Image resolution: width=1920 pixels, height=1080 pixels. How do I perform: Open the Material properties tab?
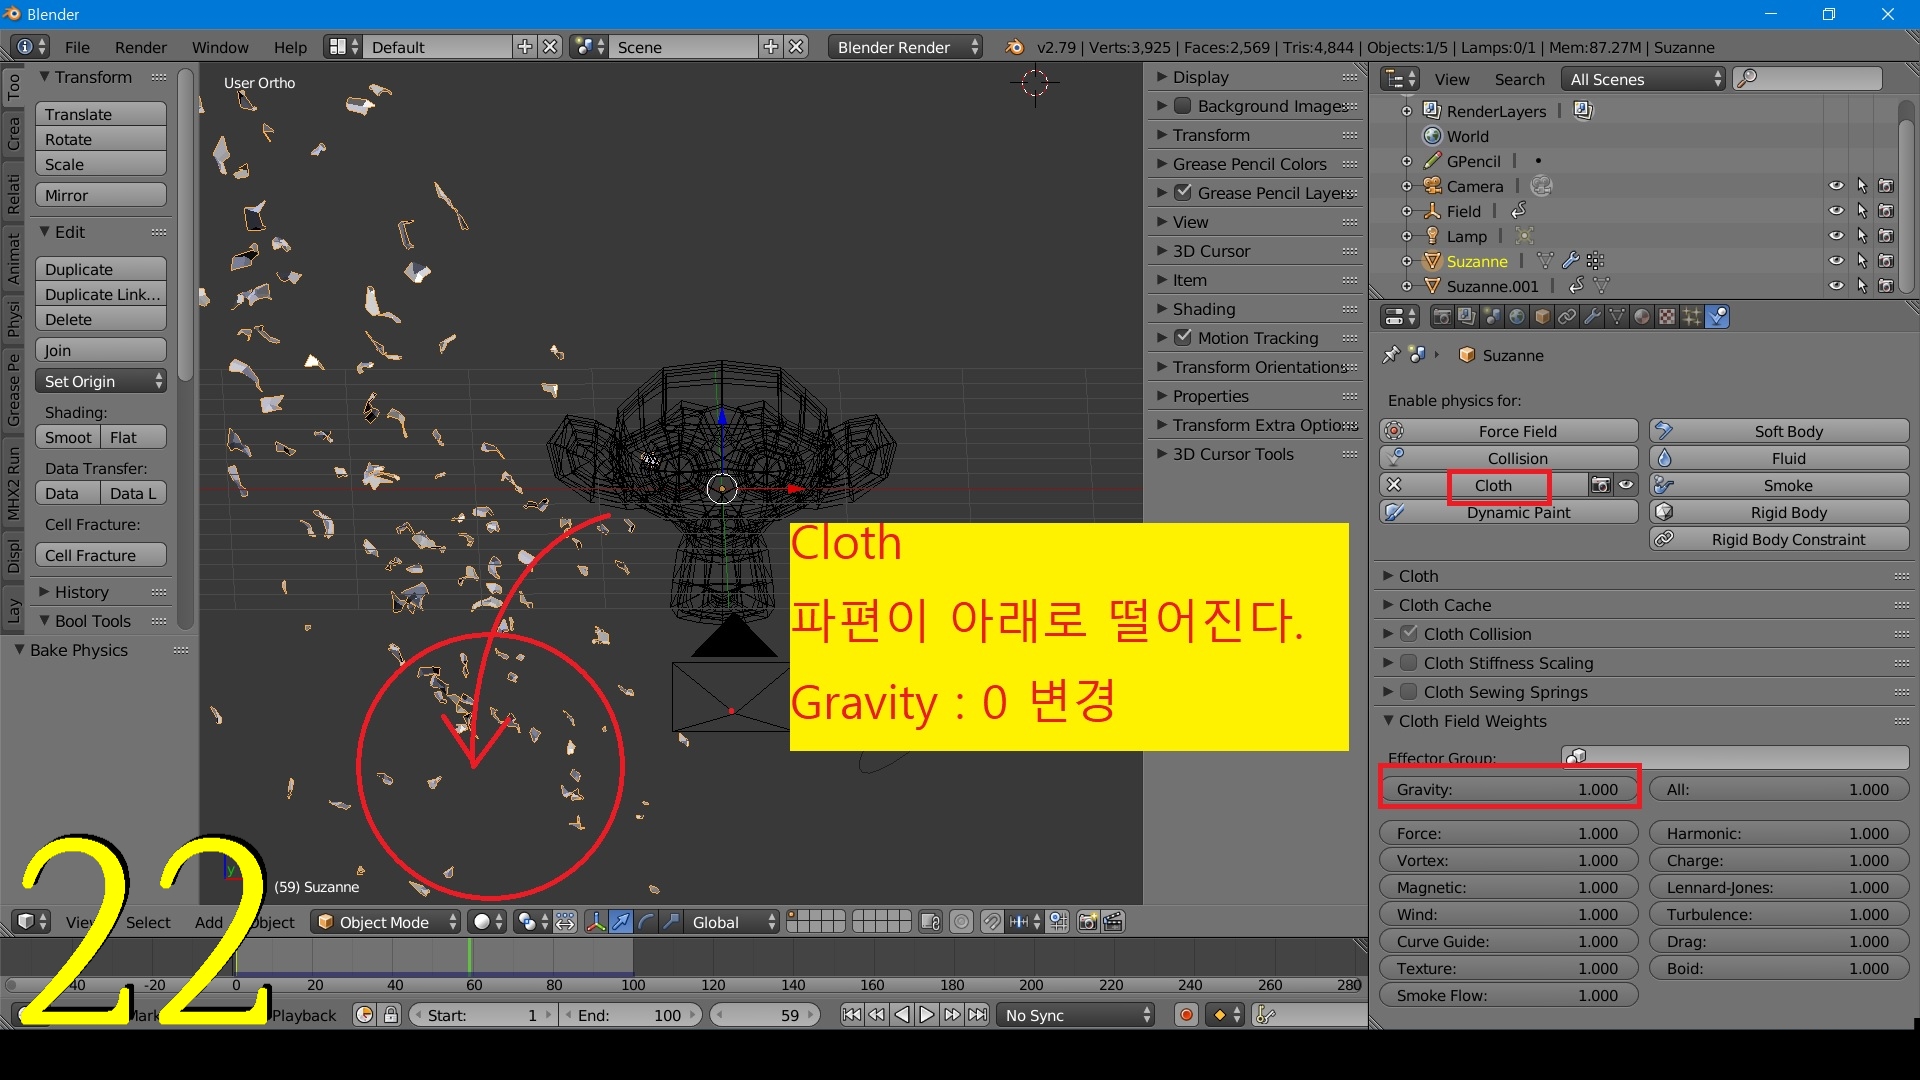(x=1642, y=317)
